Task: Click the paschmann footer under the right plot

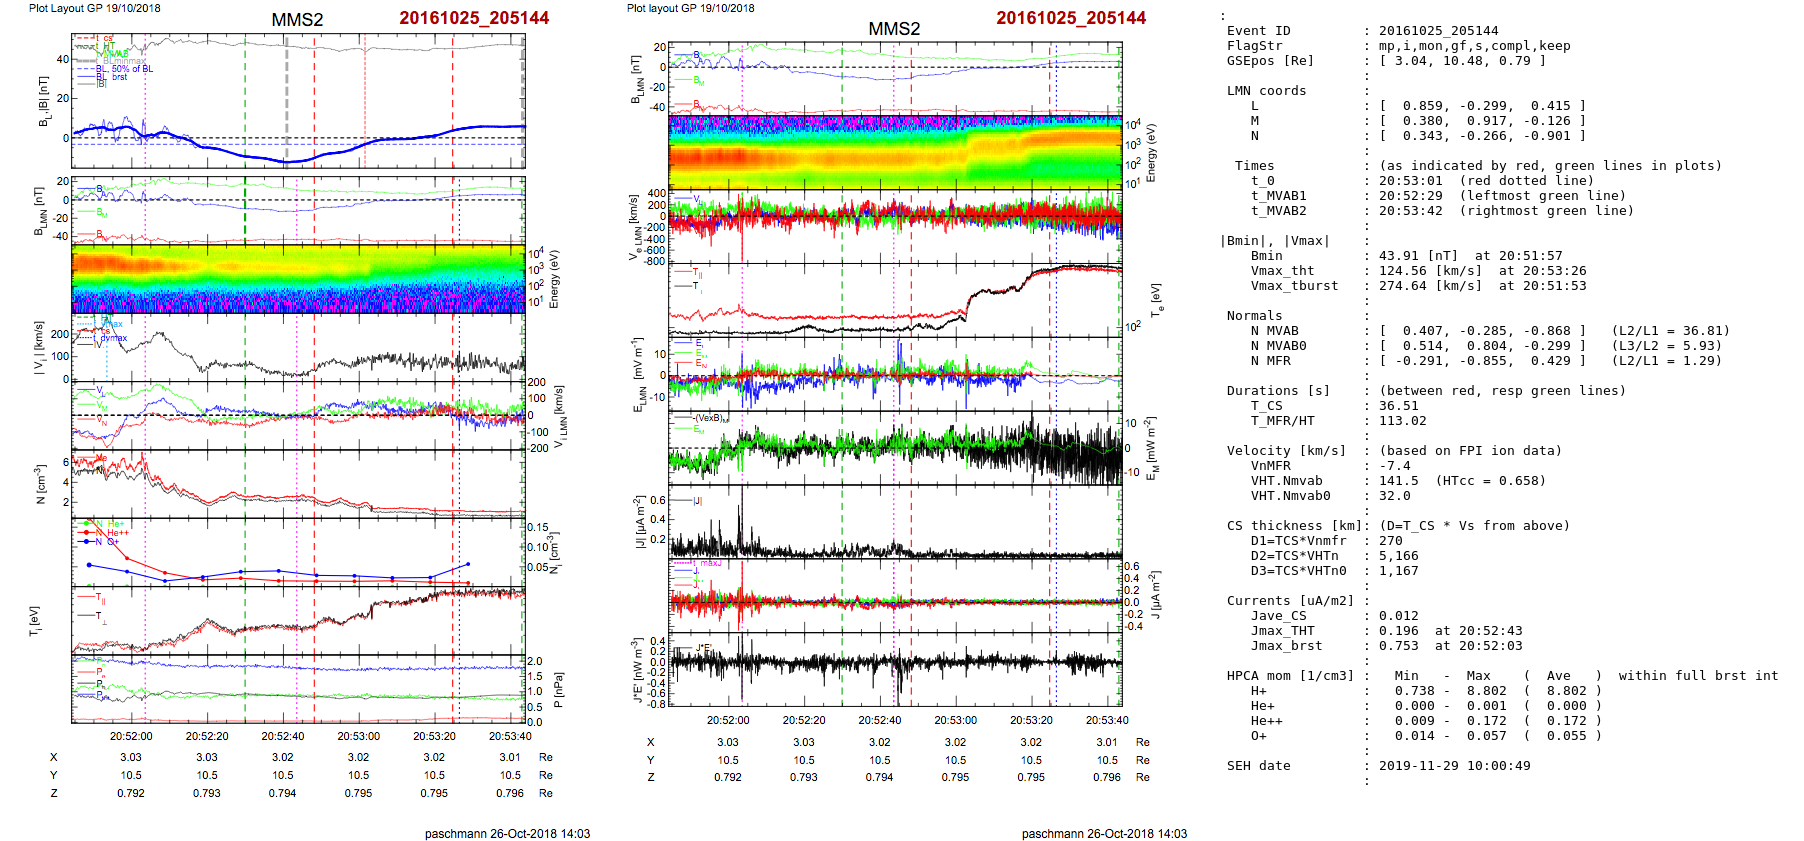Action: 1104,833
